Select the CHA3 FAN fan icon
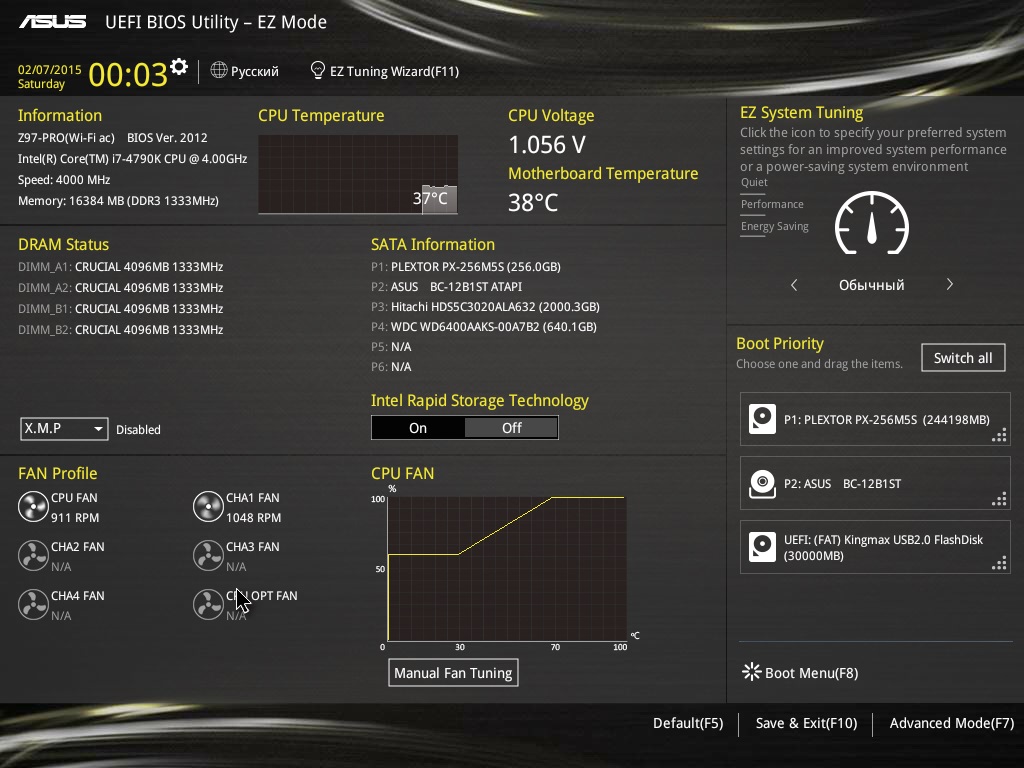The image size is (1024, 768). 208,556
